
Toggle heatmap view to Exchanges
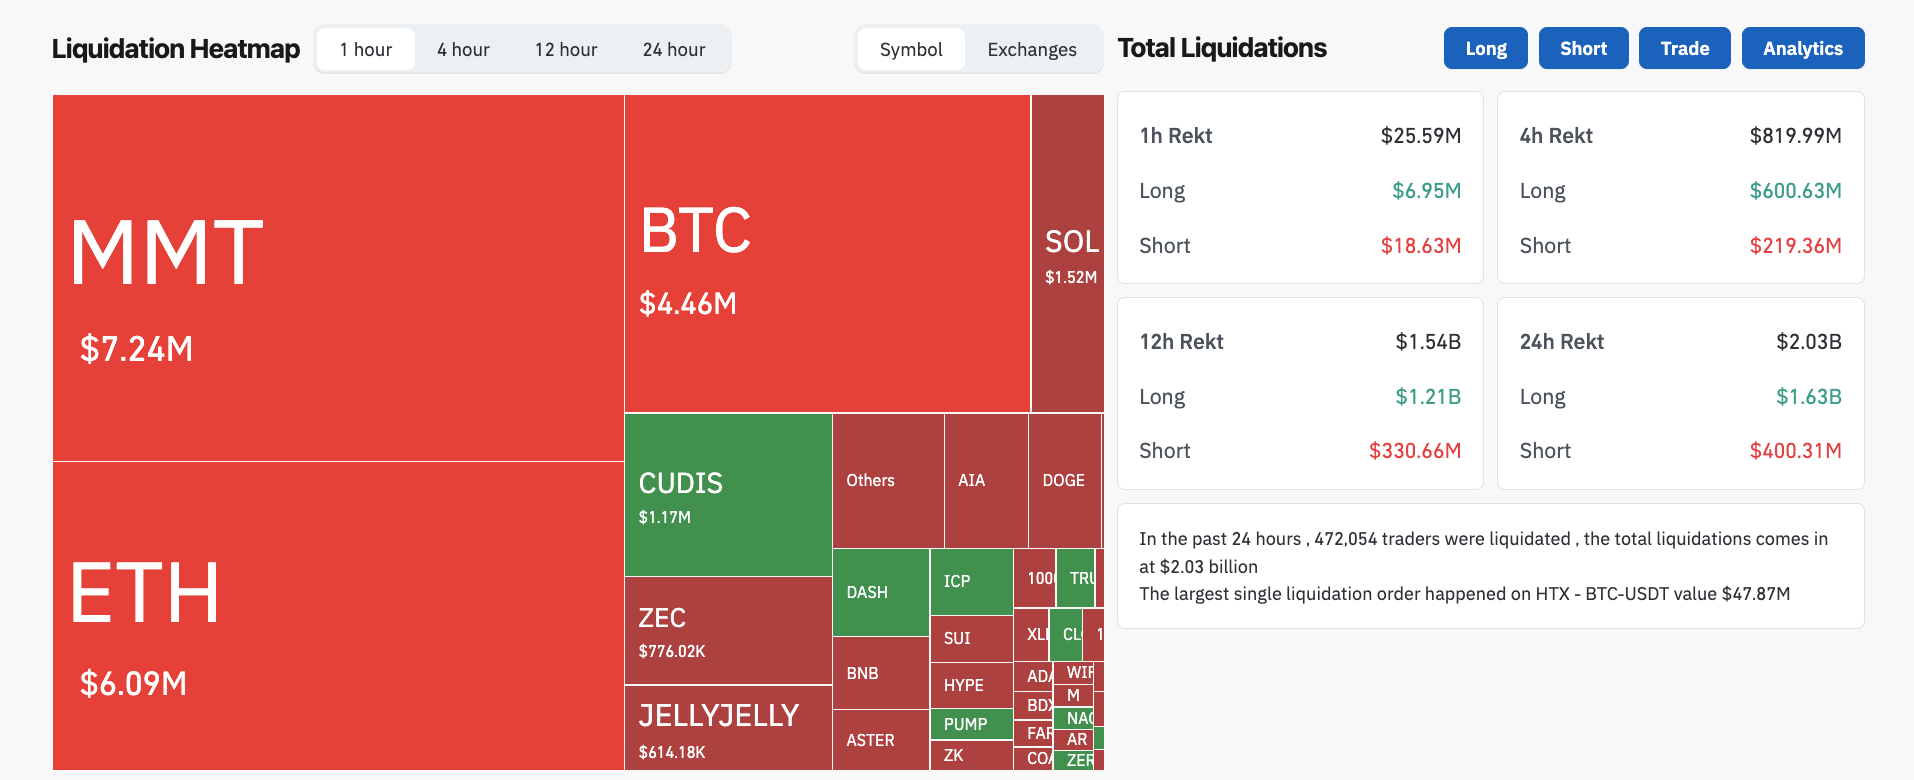point(1032,50)
